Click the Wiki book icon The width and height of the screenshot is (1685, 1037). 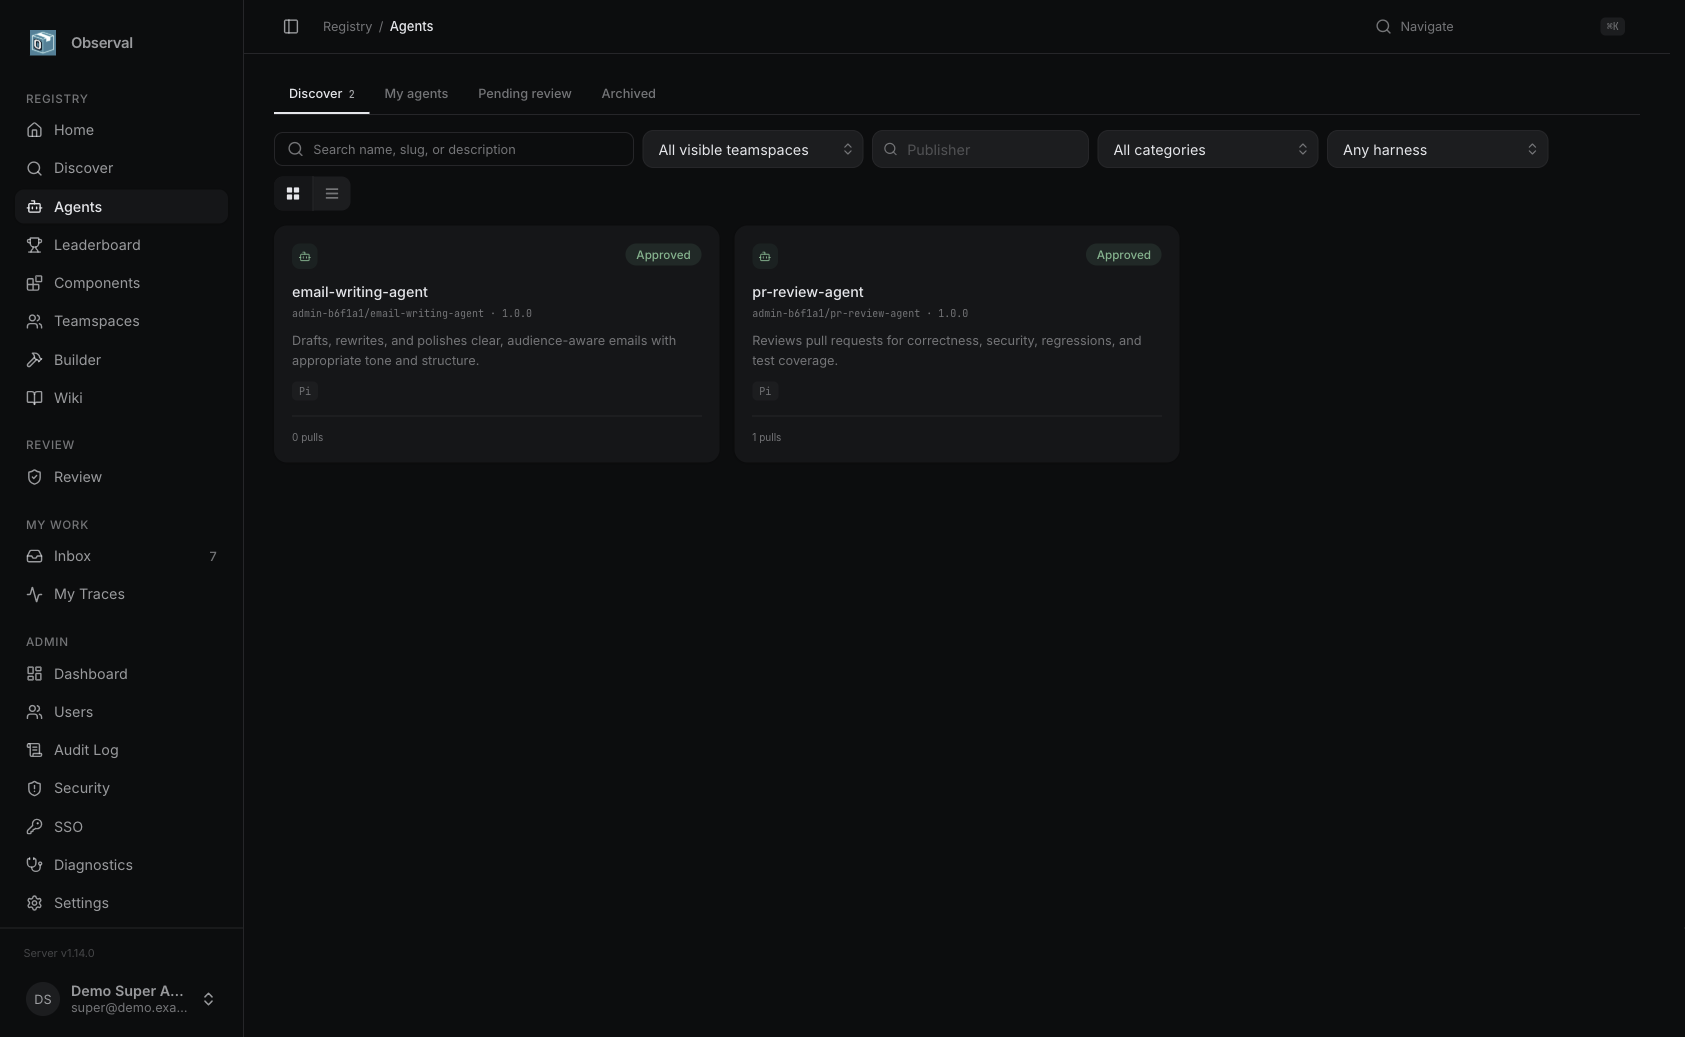34,398
